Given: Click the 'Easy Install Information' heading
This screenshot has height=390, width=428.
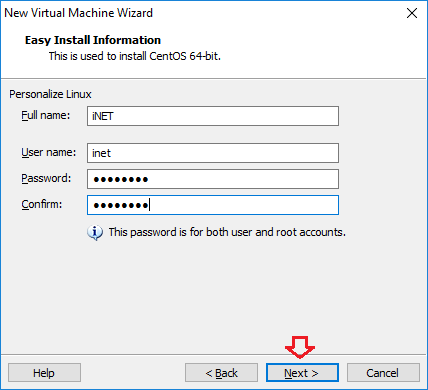Looking at the screenshot, I should click(x=93, y=40).
